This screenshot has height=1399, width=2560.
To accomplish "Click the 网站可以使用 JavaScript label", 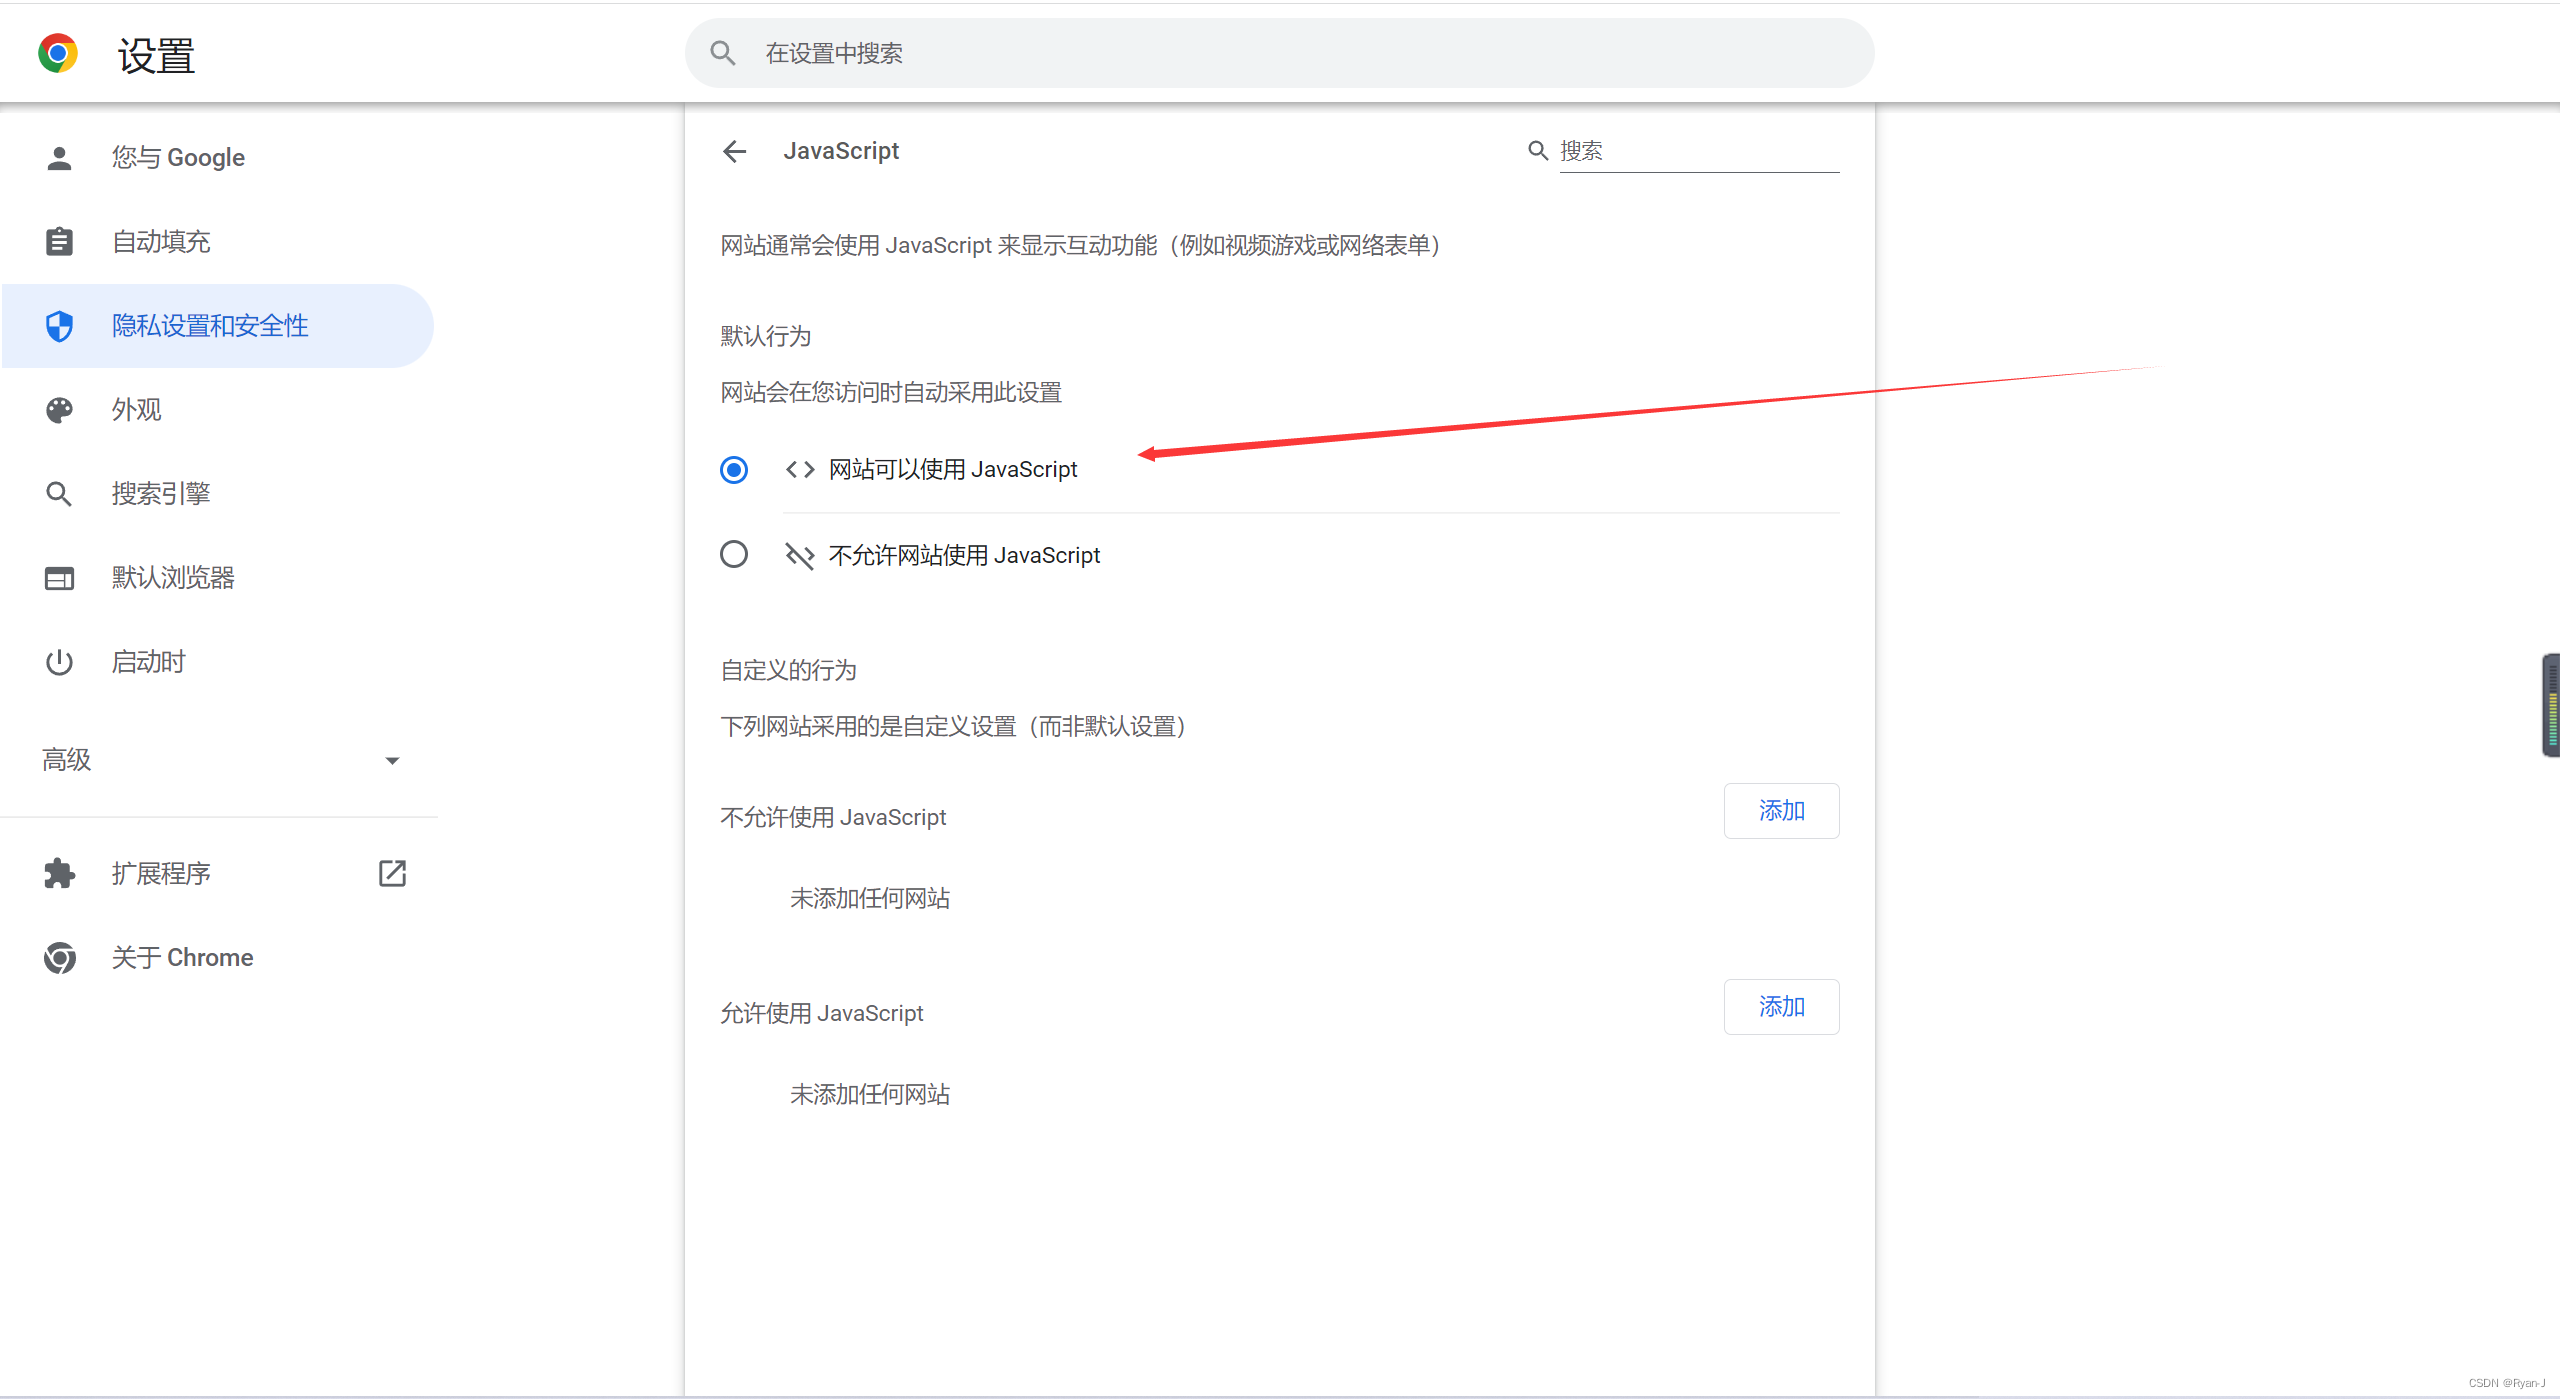I will coord(953,469).
